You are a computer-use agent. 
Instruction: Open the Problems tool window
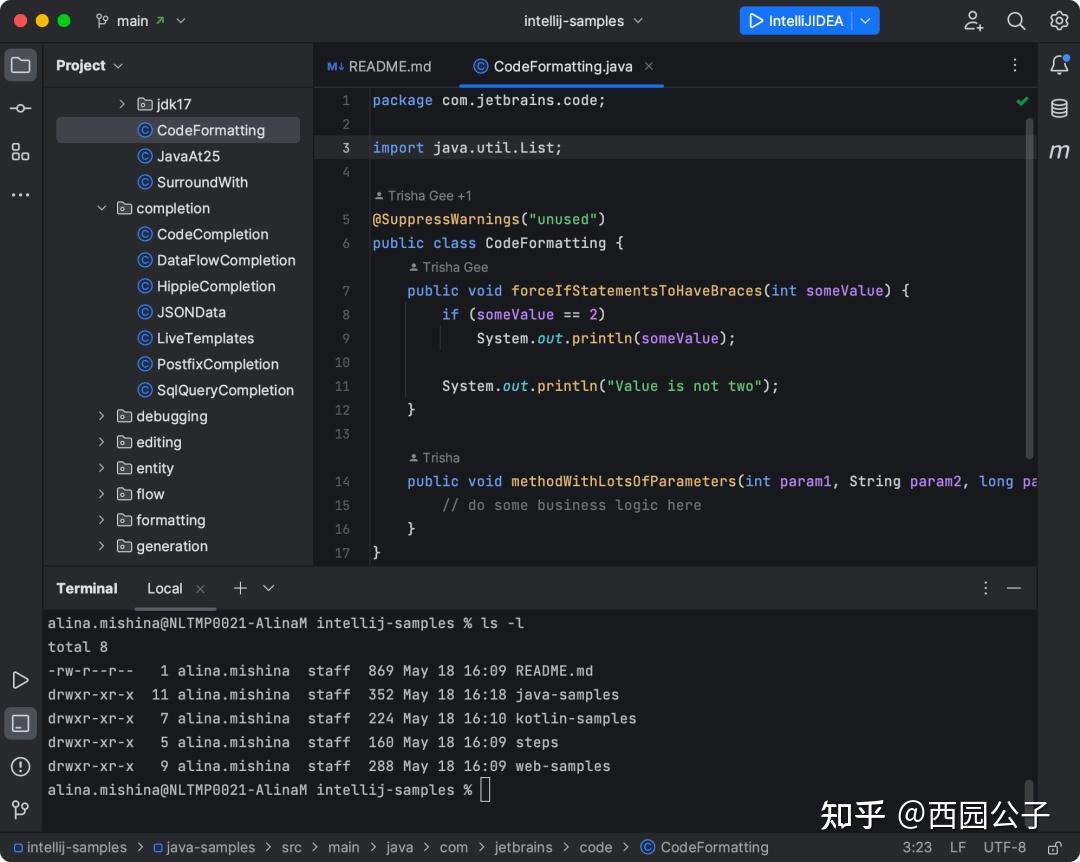(20, 766)
